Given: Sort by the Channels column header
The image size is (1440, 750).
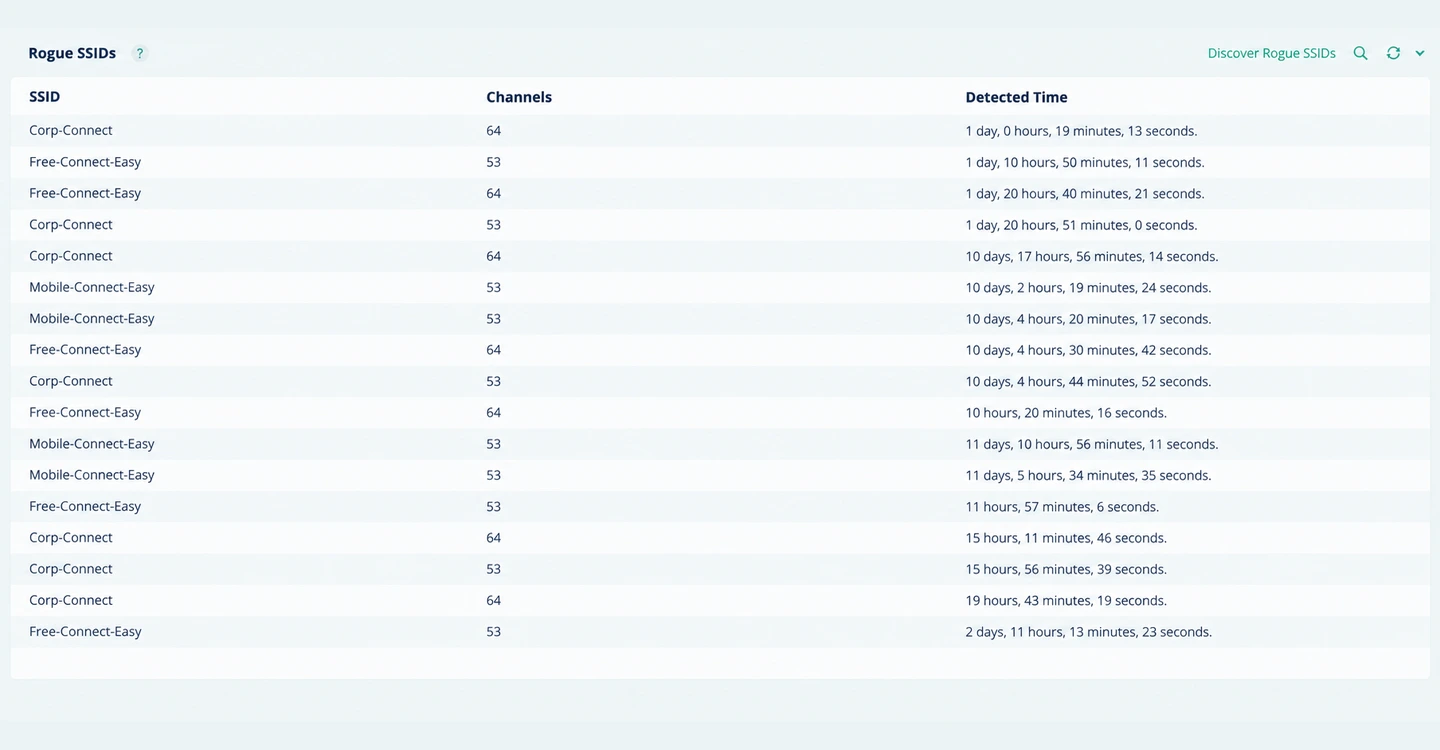Looking at the screenshot, I should coord(519,97).
